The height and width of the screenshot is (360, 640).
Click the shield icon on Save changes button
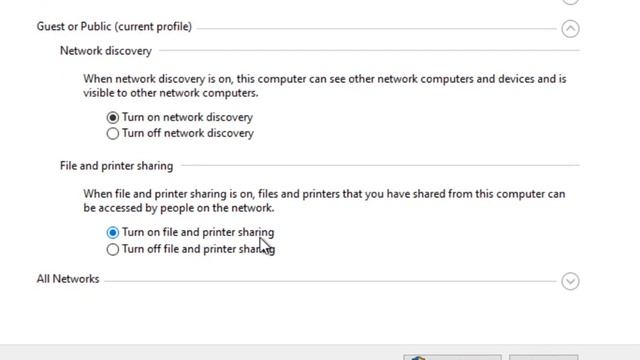pos(418,358)
